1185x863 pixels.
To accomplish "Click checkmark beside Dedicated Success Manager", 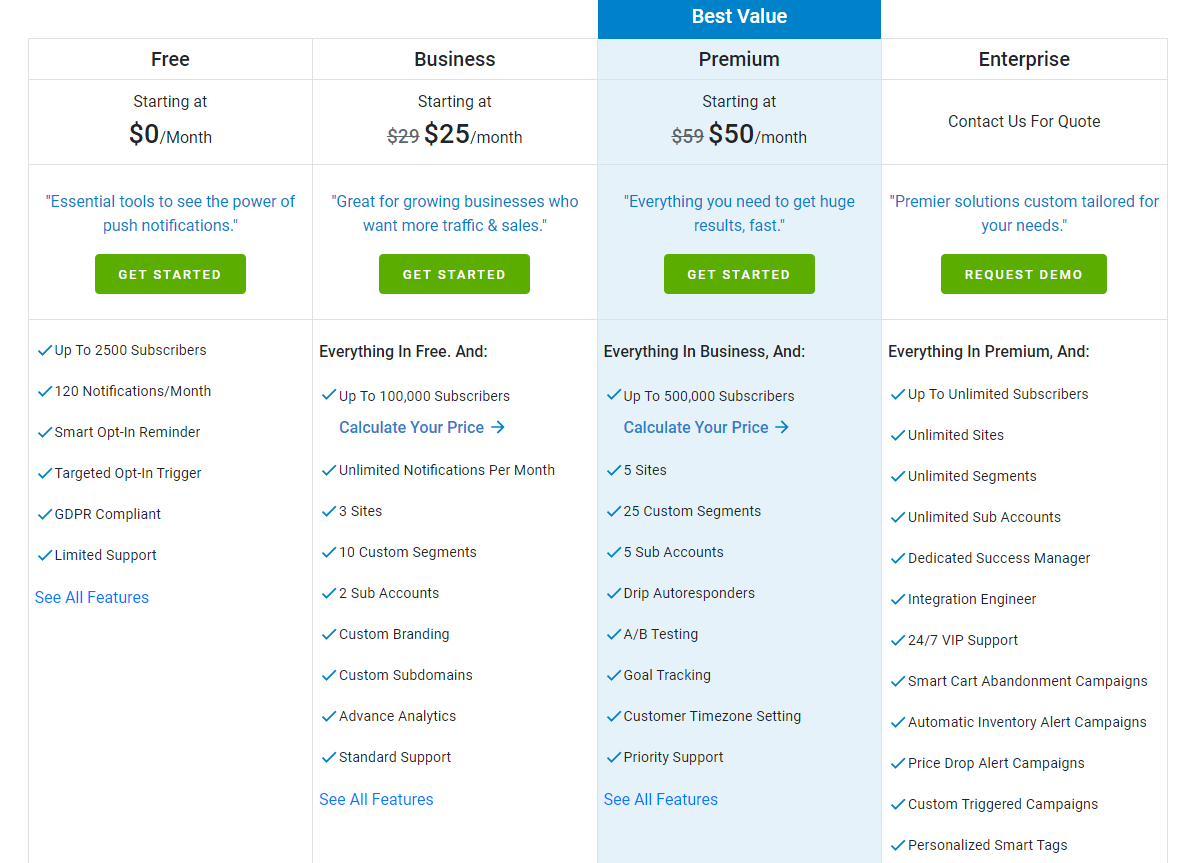I will [x=898, y=558].
